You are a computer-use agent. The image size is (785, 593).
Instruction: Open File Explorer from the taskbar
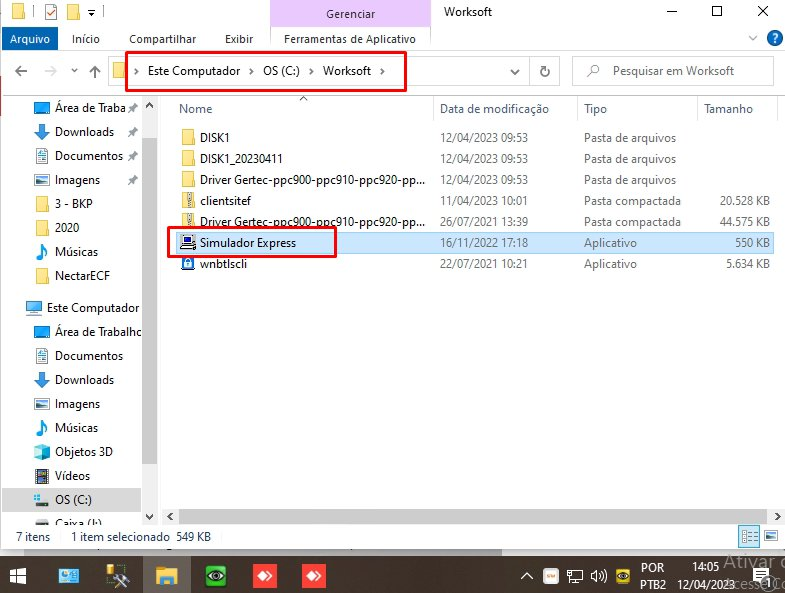[166, 576]
